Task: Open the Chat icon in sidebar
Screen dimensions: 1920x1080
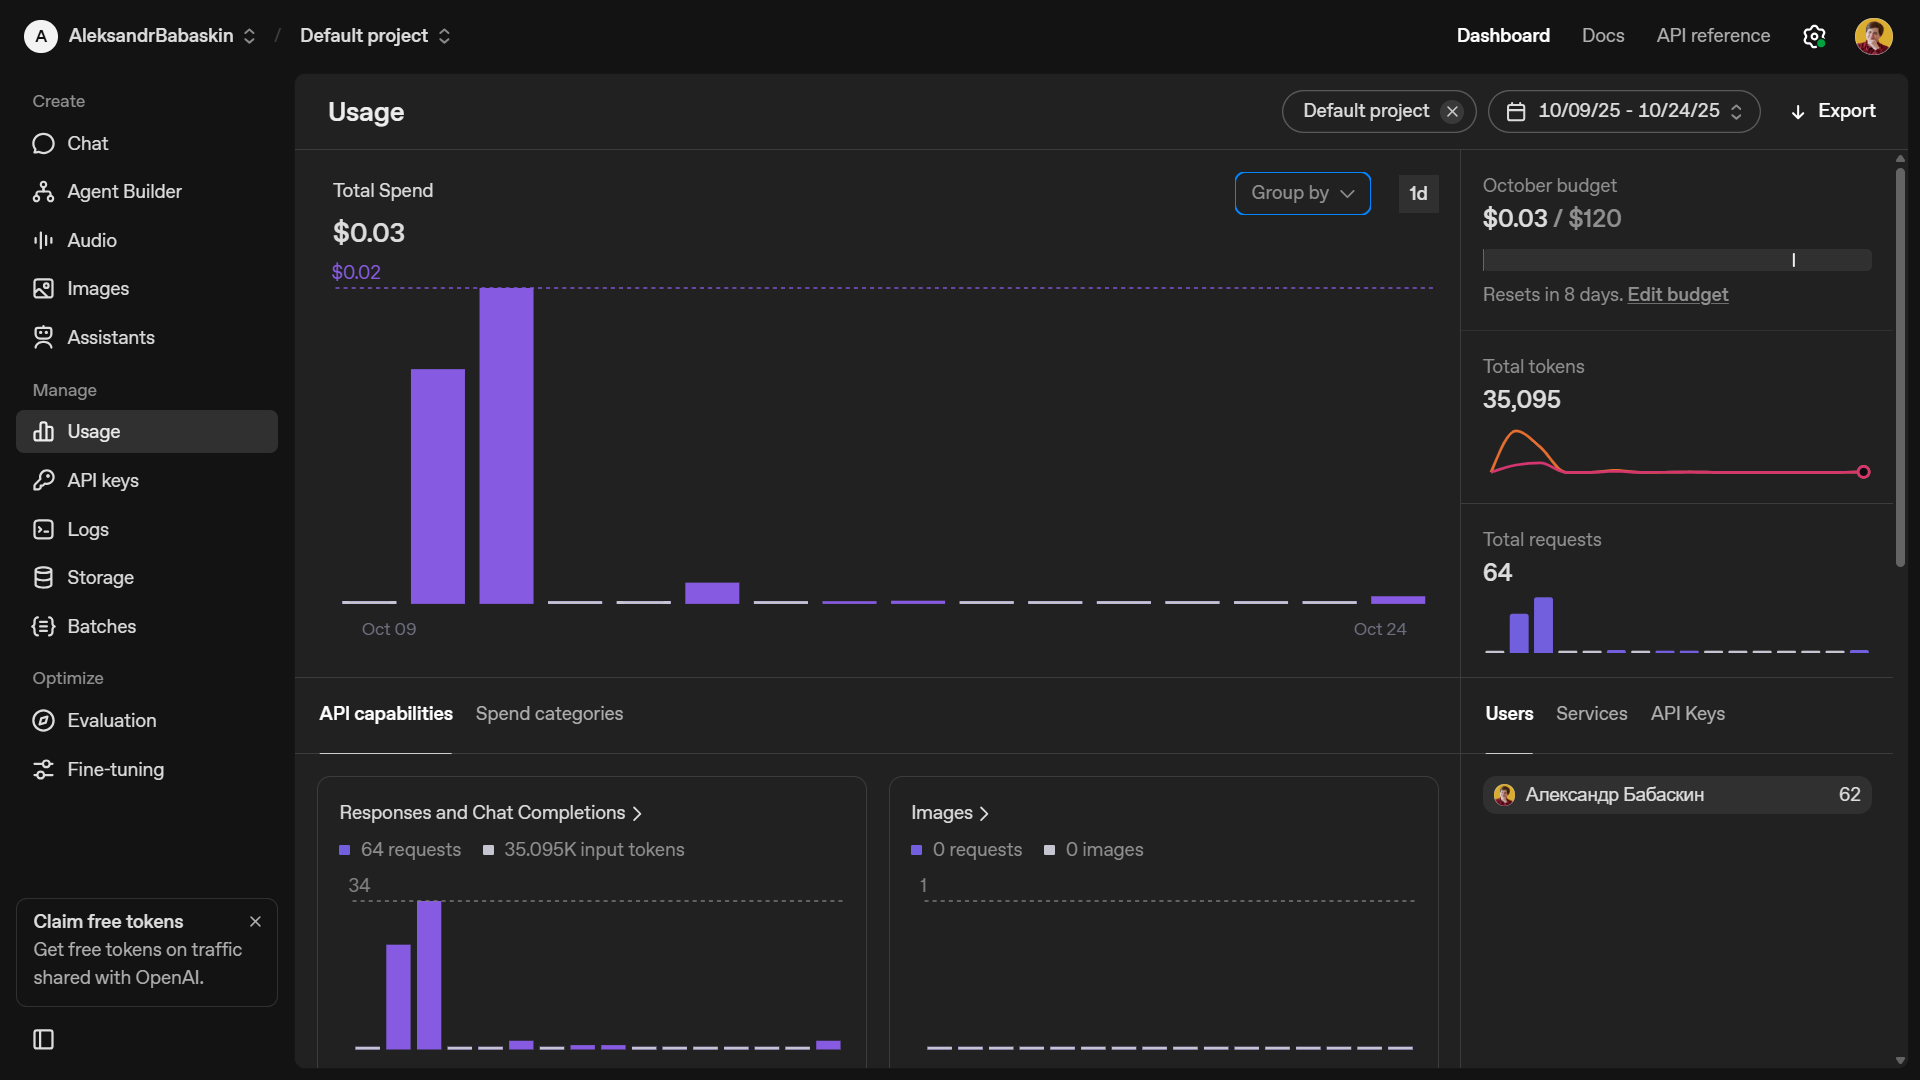Action: (43, 144)
